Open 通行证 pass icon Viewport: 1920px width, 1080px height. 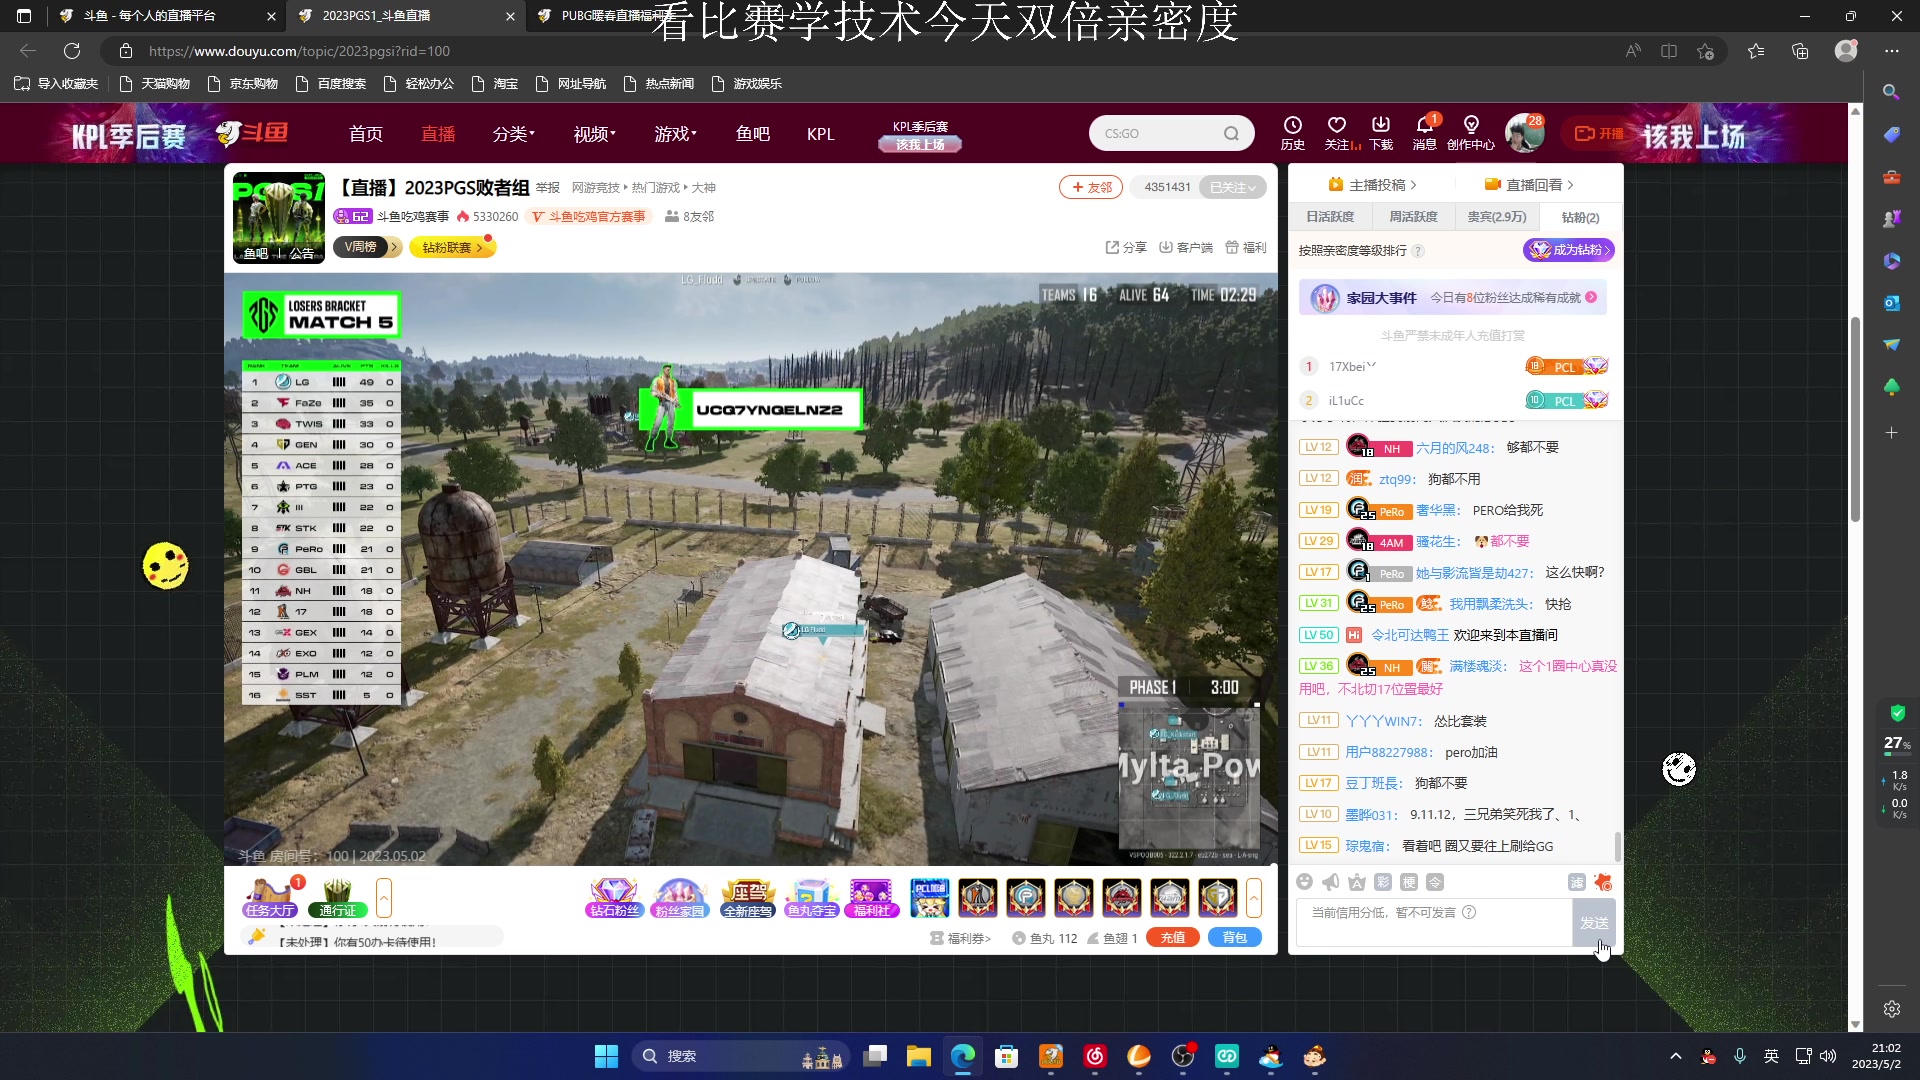[338, 897]
